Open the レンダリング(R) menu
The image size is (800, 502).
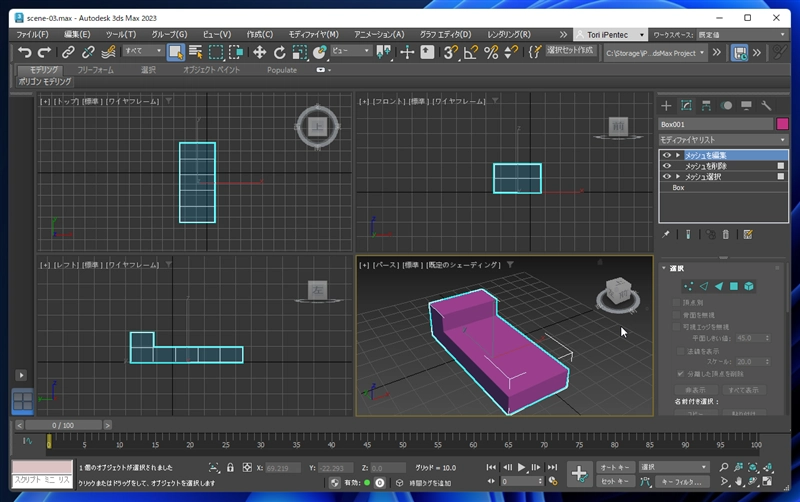pyautogui.click(x=509, y=35)
